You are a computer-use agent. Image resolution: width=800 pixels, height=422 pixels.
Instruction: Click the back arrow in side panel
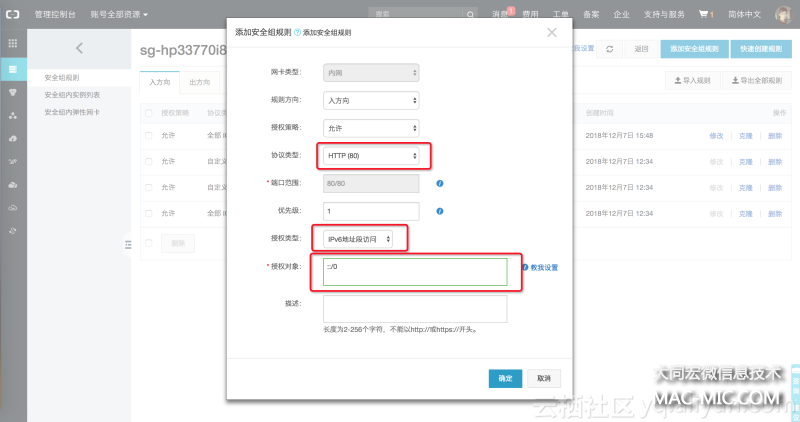point(79,48)
